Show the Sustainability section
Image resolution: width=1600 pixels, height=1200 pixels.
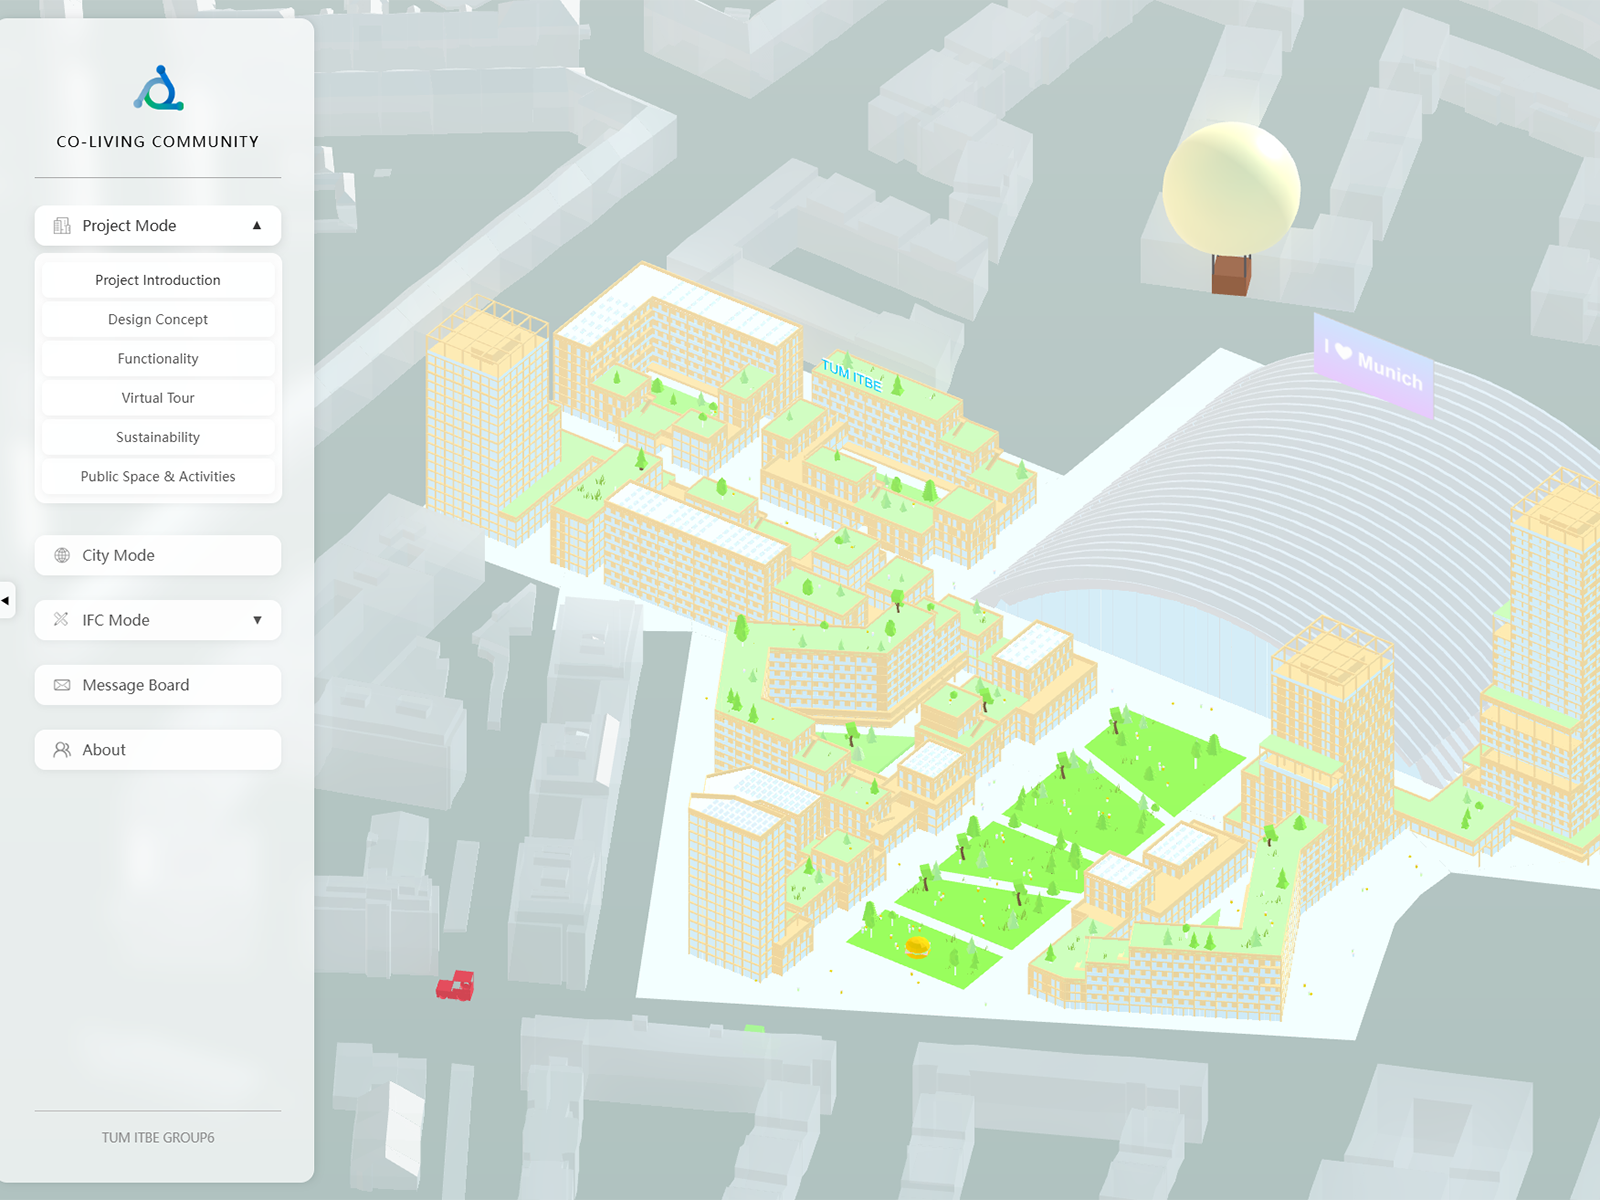tap(158, 437)
